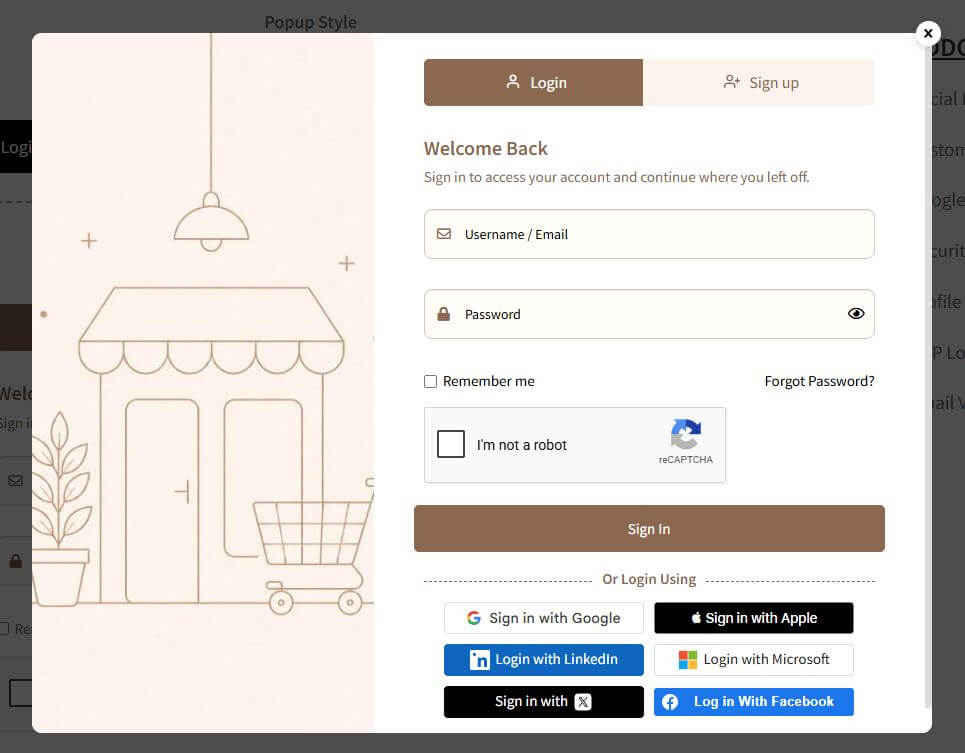The height and width of the screenshot is (753, 965).
Task: Click the user icon in Login tab
Action: [513, 82]
